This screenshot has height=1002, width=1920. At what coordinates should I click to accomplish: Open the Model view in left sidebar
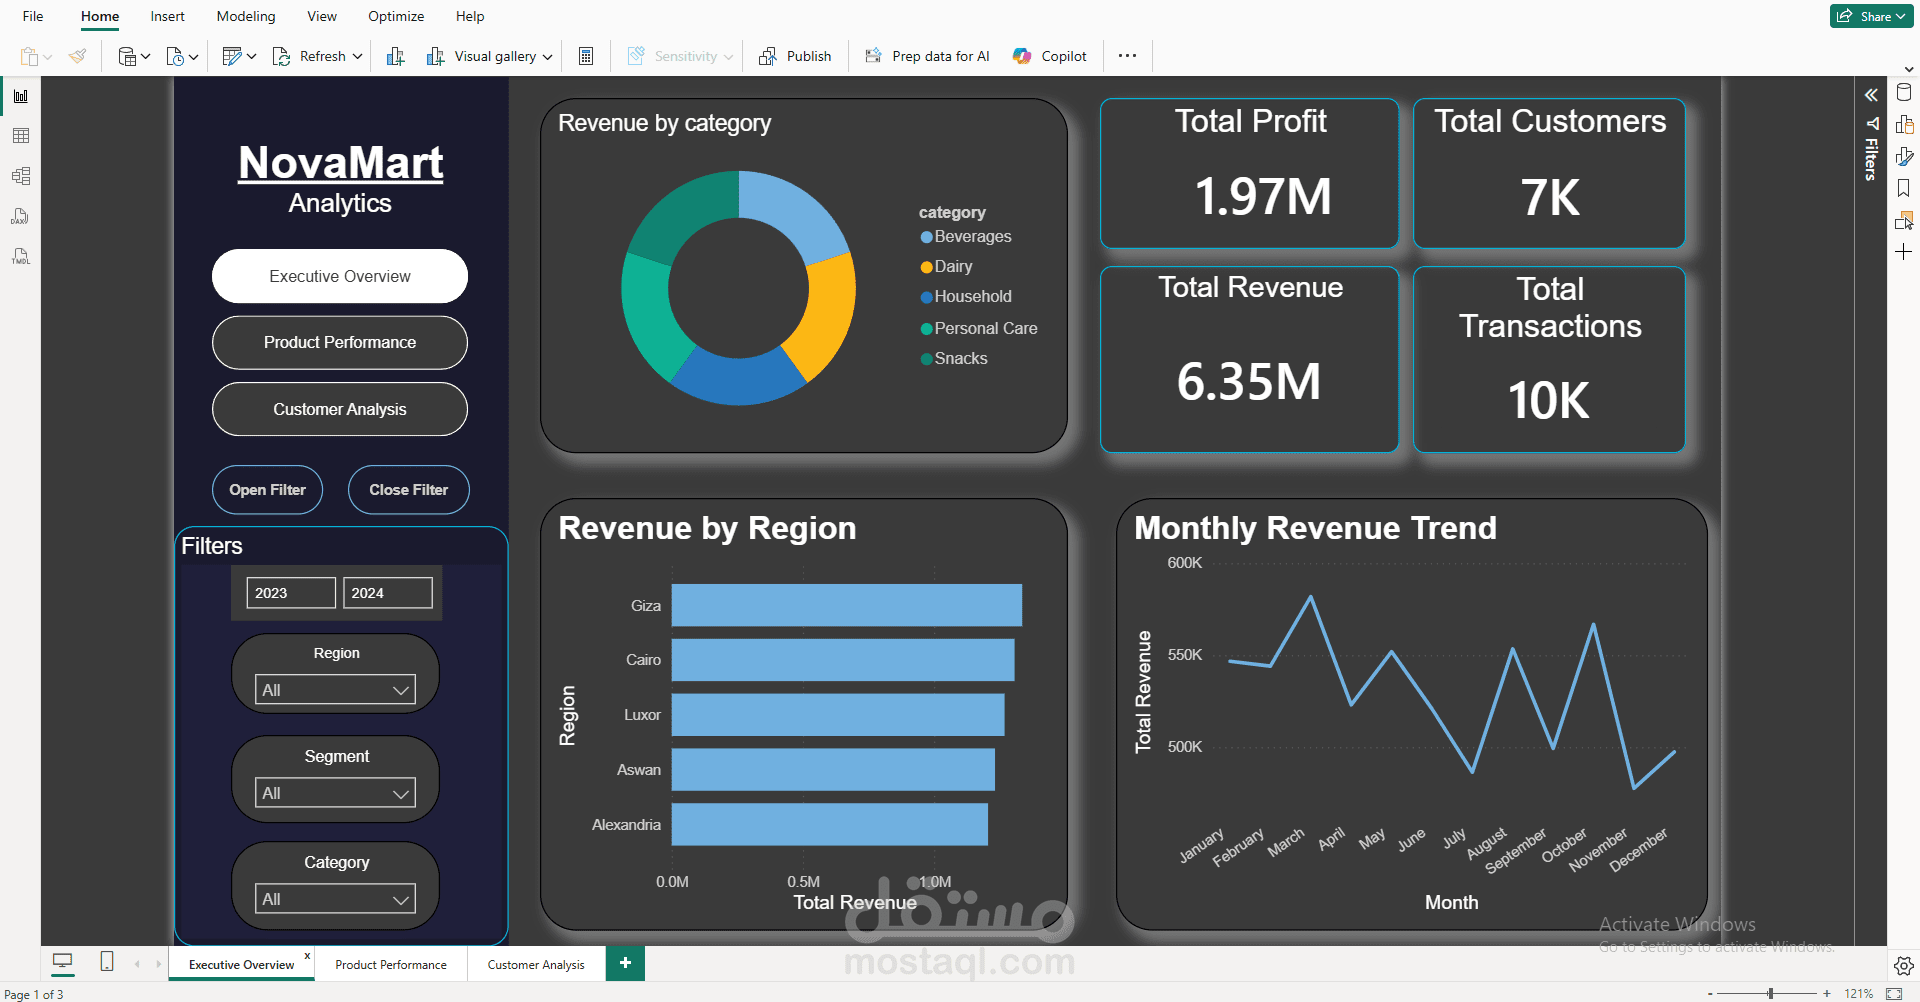pos(21,176)
